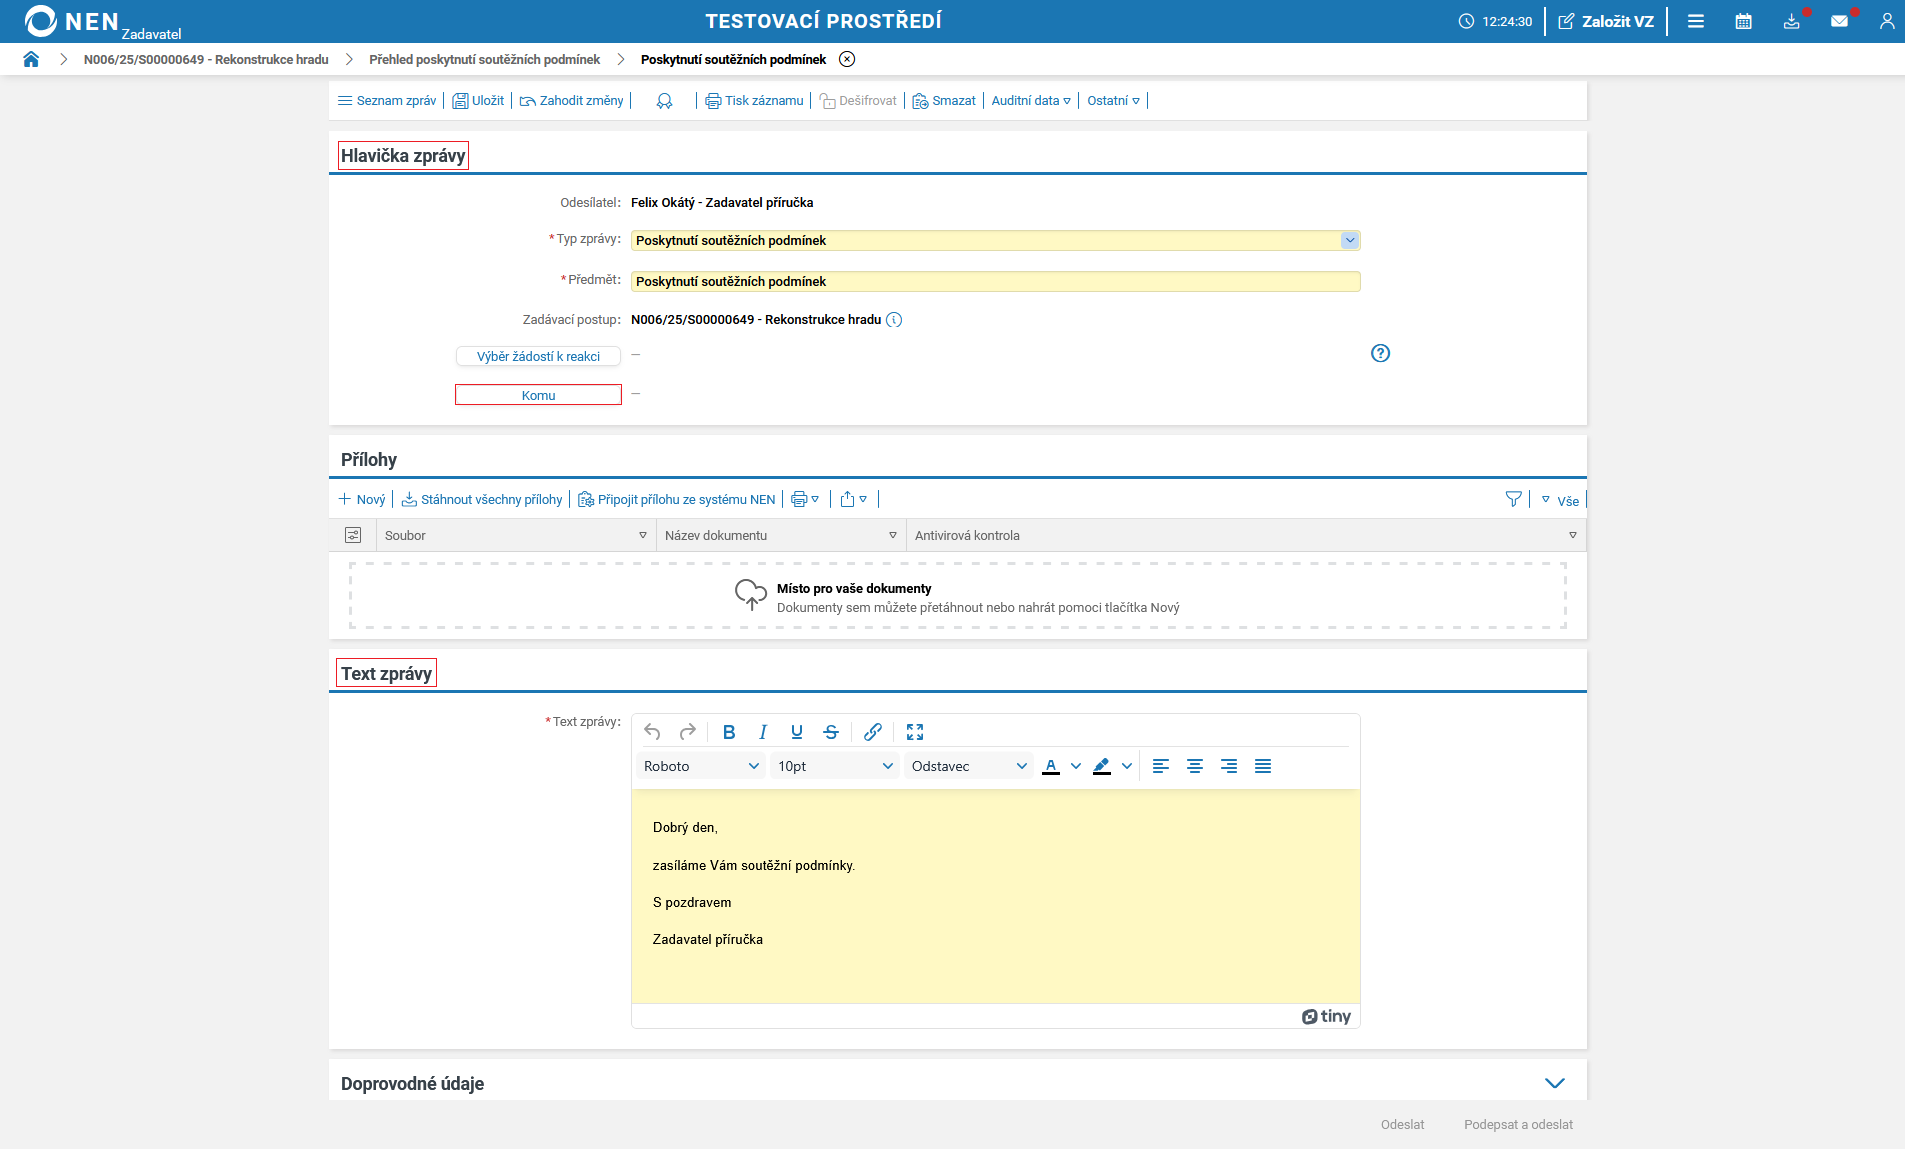Insert a link in the text editor
The image size is (1905, 1149).
coord(872,732)
